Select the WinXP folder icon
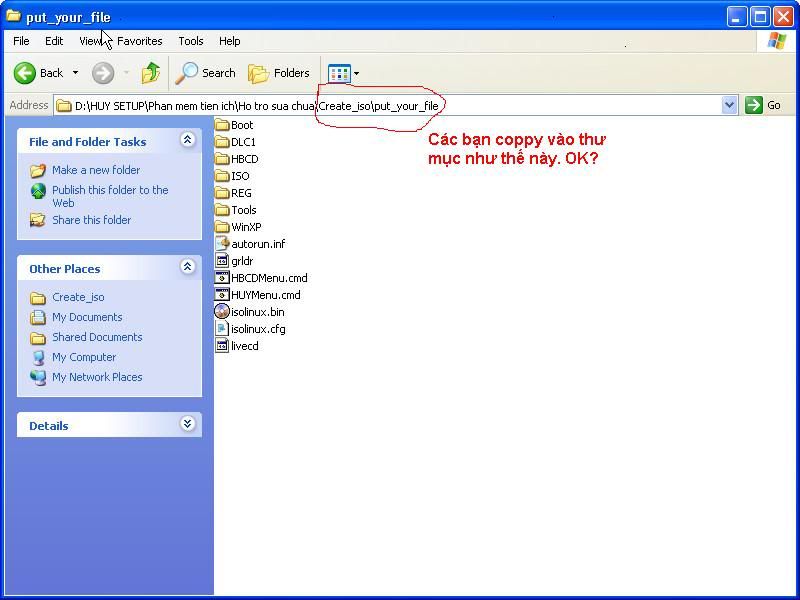Screen dimensions: 800x600 point(222,227)
